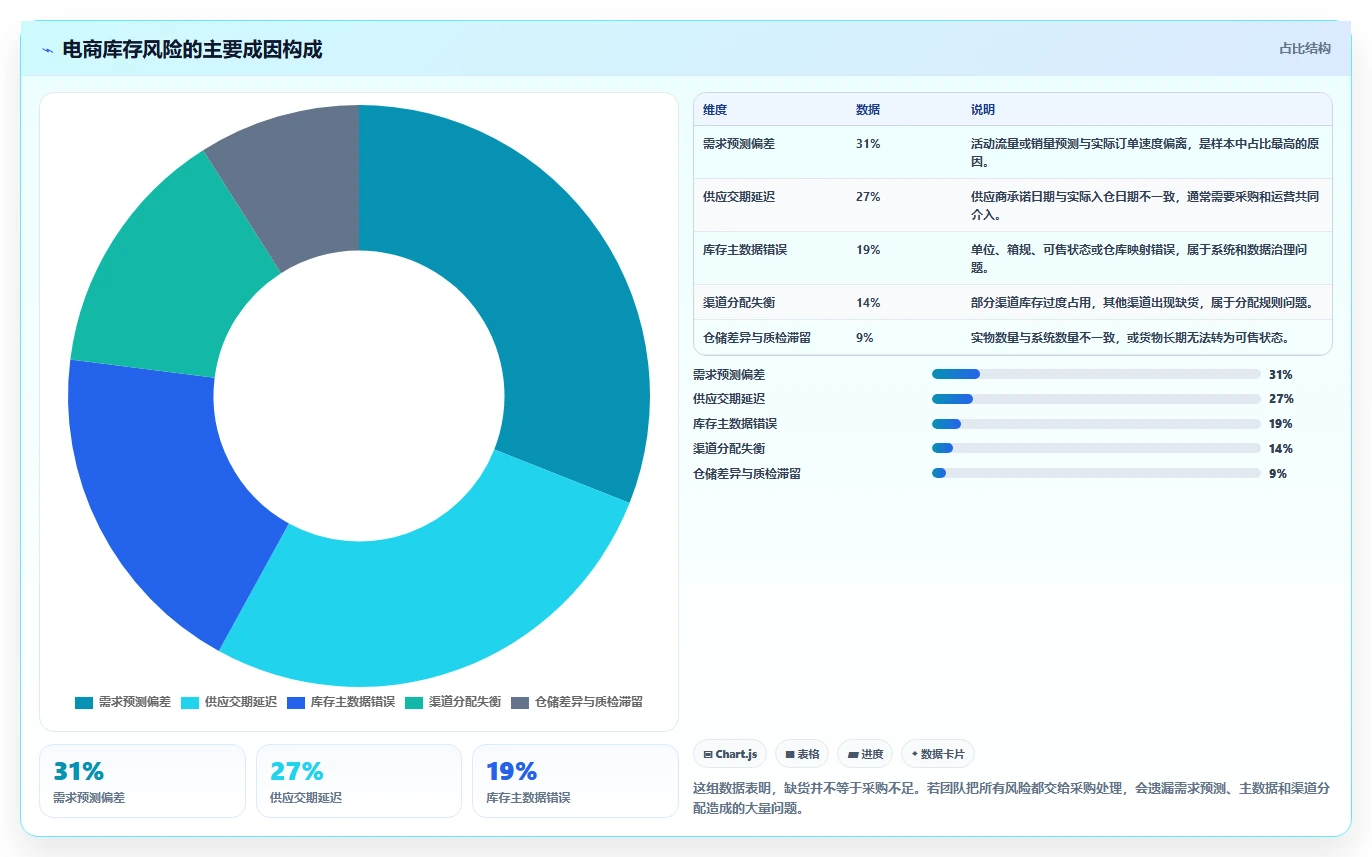
Task: Click the 仓储差异与质检滞留 progress bar
Action: tap(1096, 474)
